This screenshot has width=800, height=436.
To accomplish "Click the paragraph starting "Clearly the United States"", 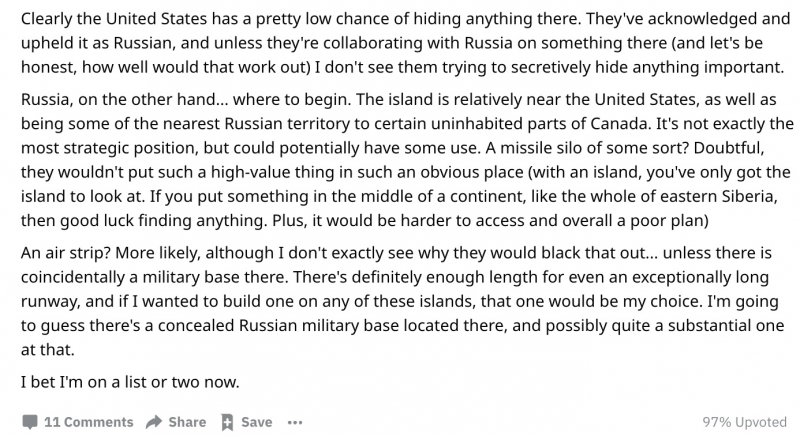I will point(406,43).
